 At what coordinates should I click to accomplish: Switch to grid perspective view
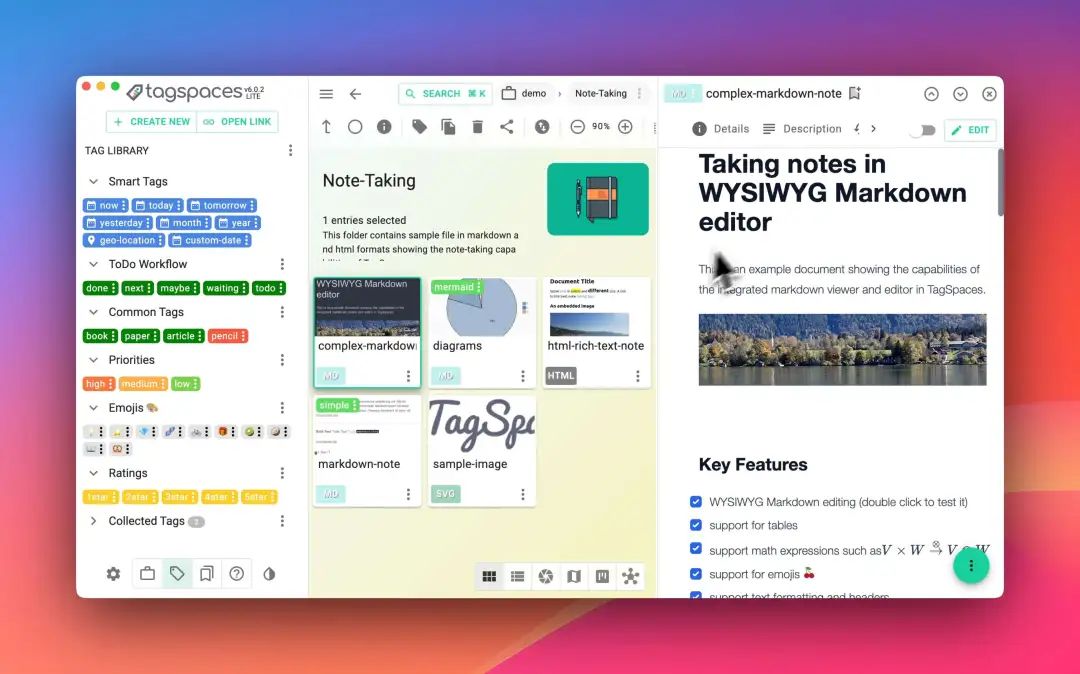489,576
